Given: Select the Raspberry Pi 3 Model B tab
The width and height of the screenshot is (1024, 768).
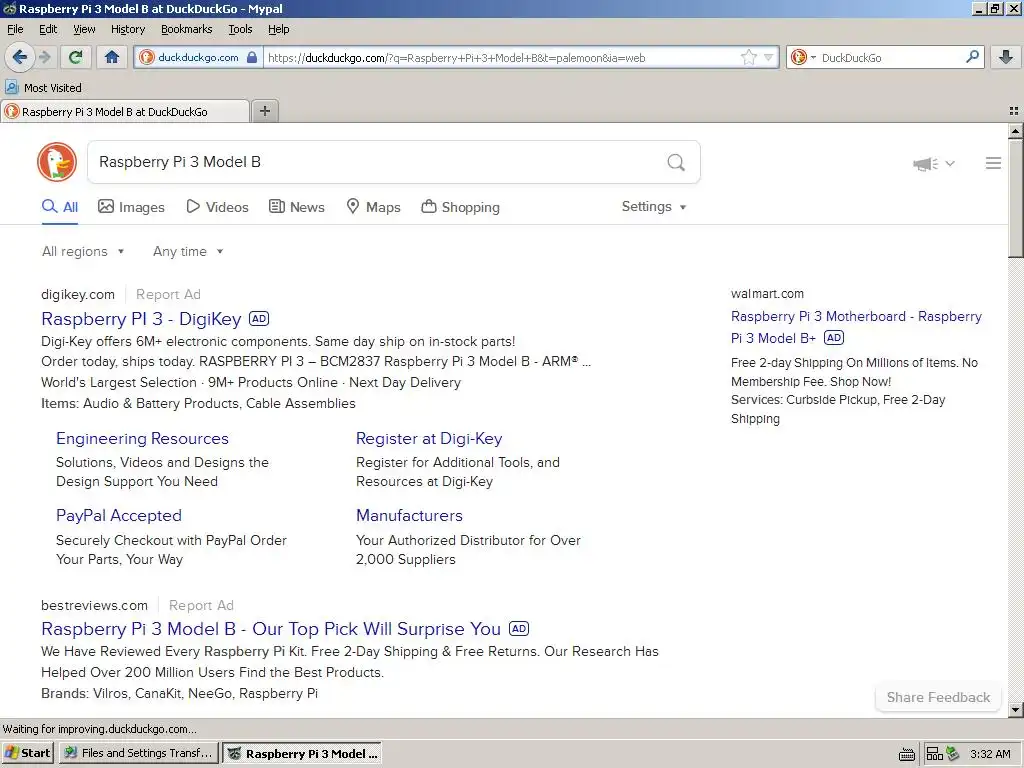Looking at the screenshot, I should pos(125,112).
